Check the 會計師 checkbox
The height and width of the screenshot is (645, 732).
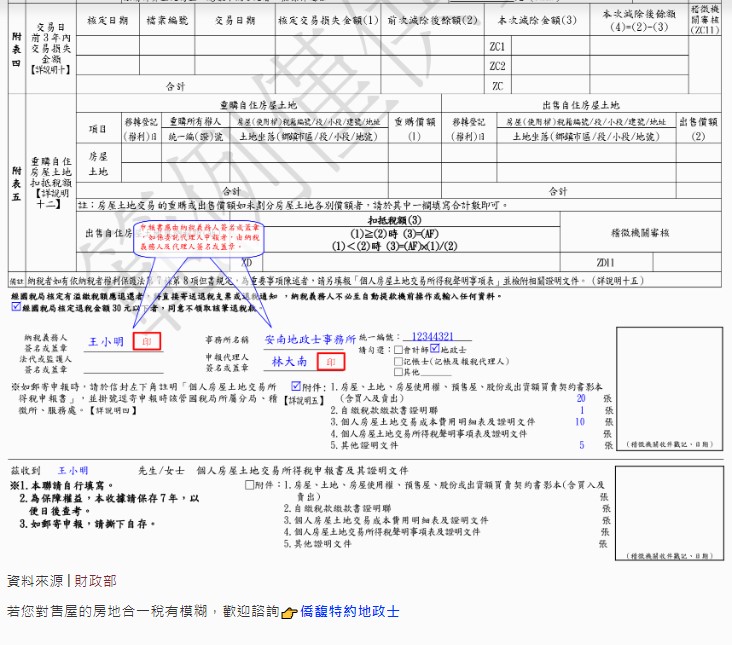click(398, 350)
